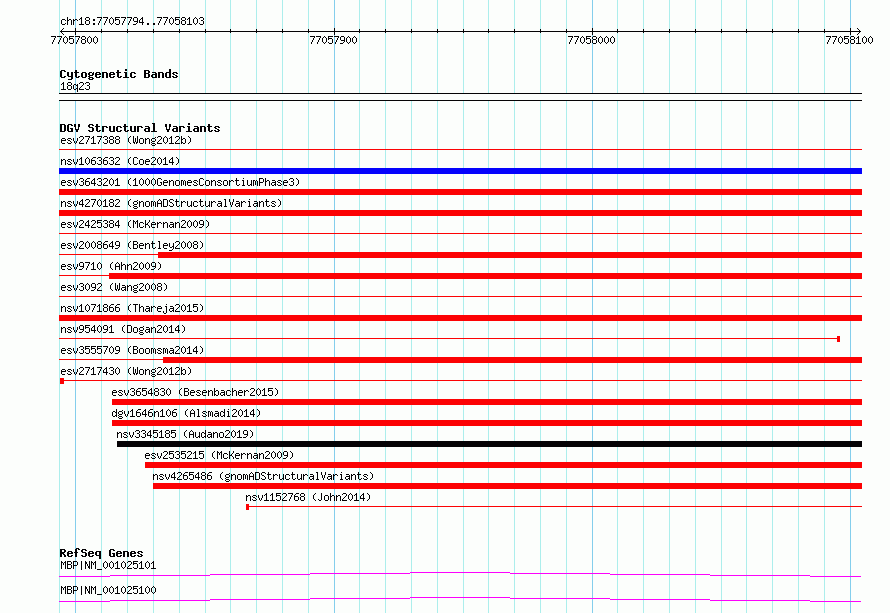Click the RefSeq Genes track title
This screenshot has width=890, height=613.
pos(101,553)
